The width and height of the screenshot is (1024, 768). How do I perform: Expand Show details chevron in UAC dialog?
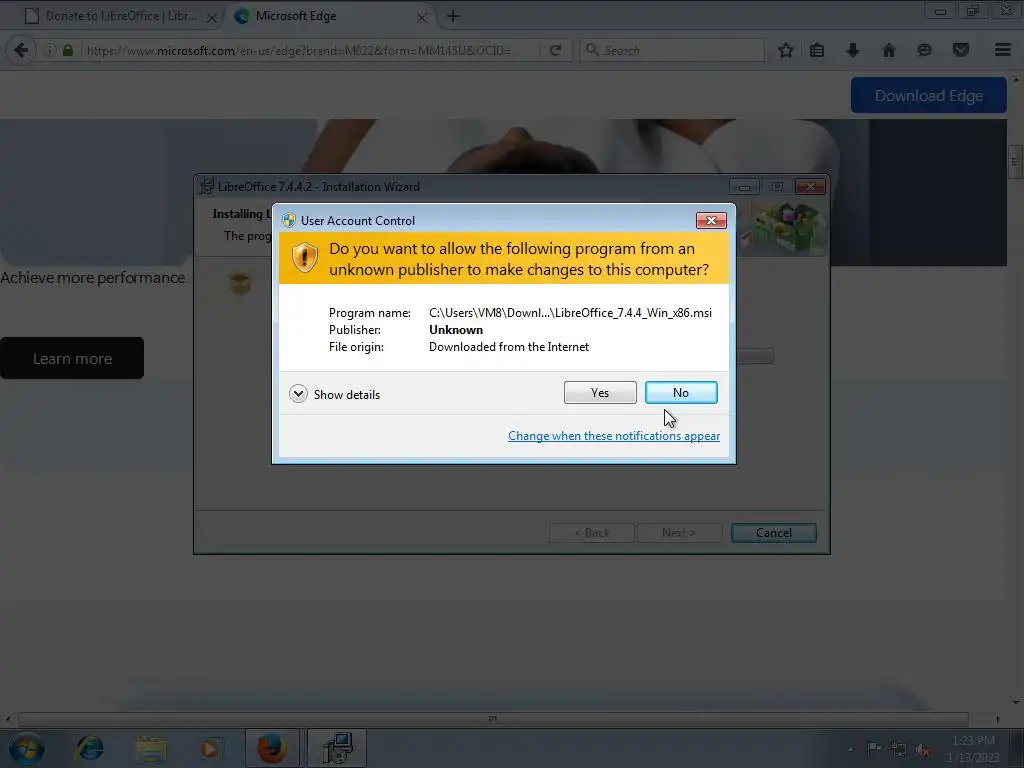coord(298,394)
